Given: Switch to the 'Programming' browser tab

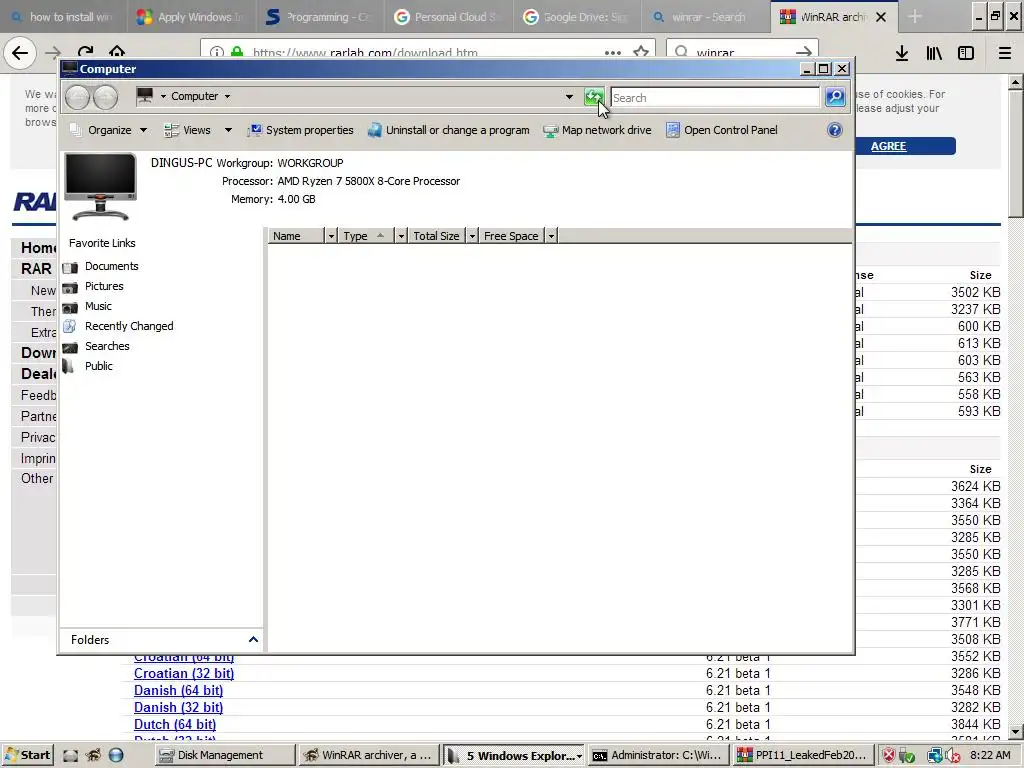Looking at the screenshot, I should click(x=318, y=17).
